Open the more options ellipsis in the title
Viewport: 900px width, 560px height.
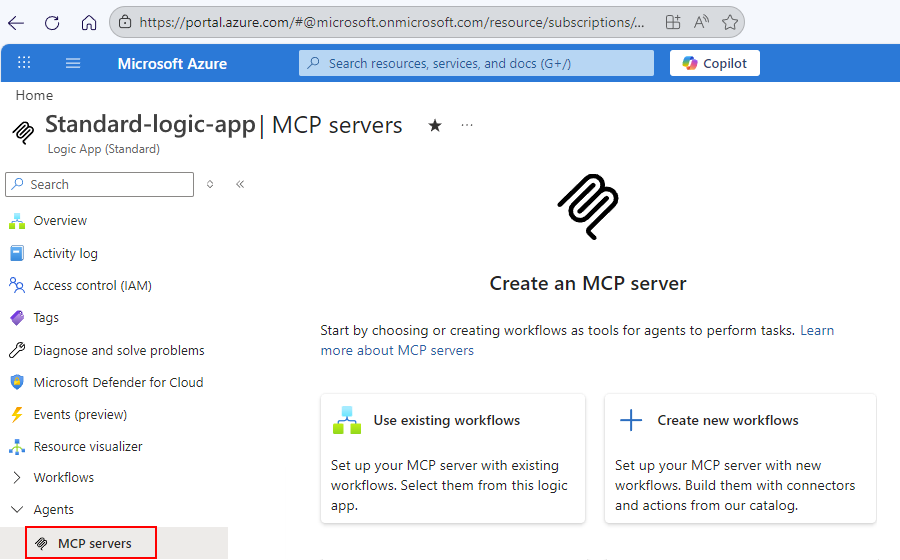pos(467,125)
